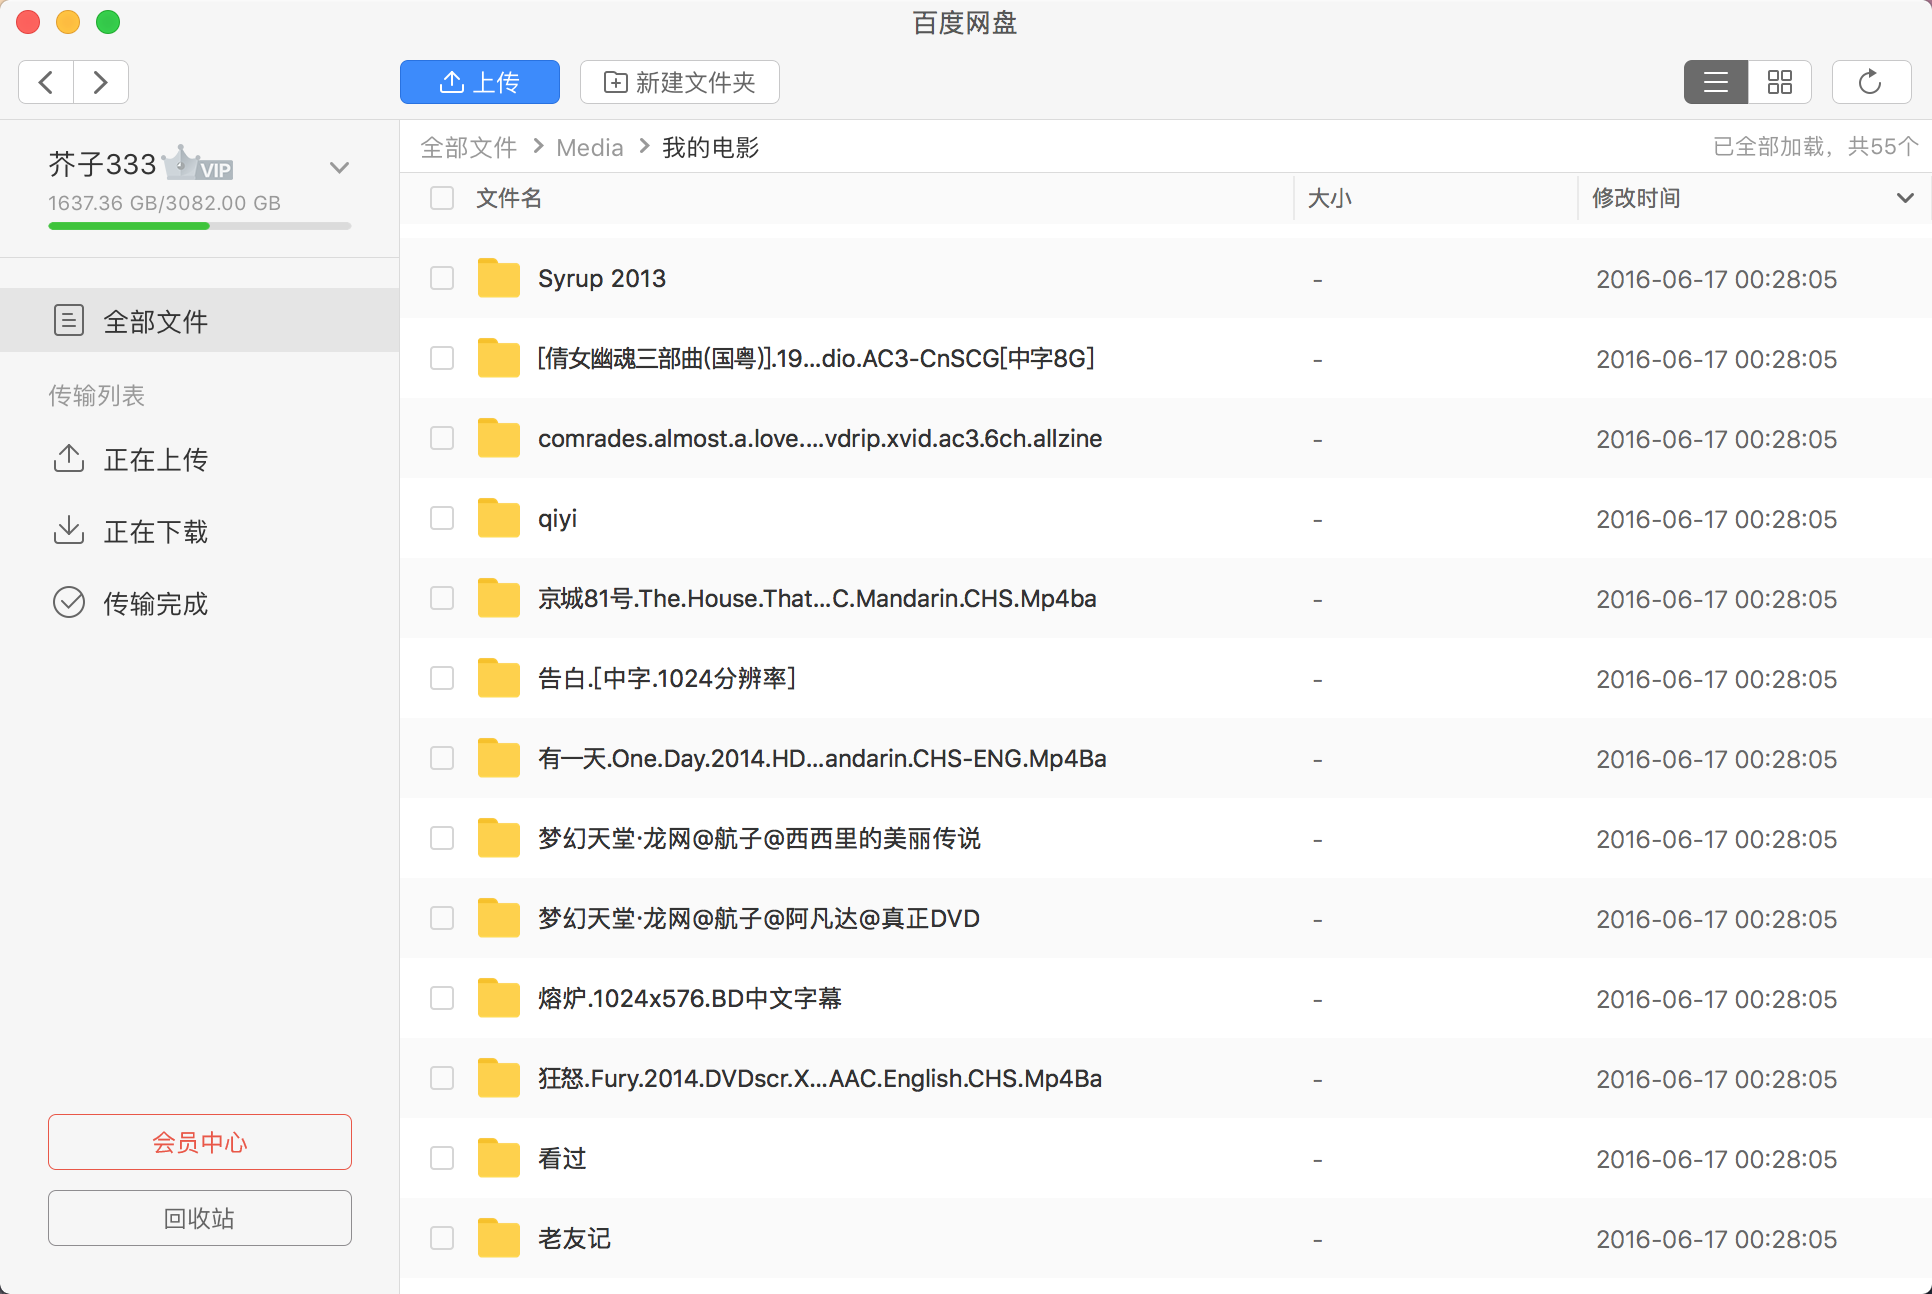Click the VIP crown badge
The image size is (1932, 1294).
[x=198, y=164]
